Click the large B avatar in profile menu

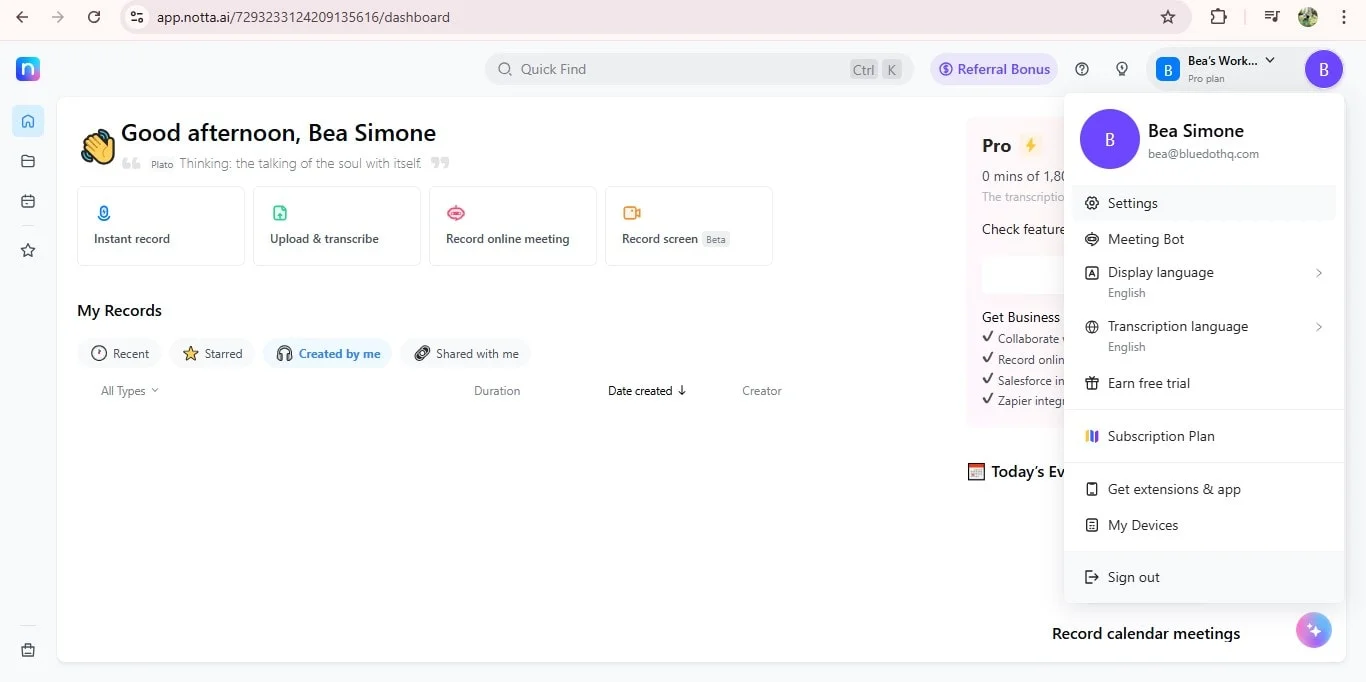(x=1110, y=139)
